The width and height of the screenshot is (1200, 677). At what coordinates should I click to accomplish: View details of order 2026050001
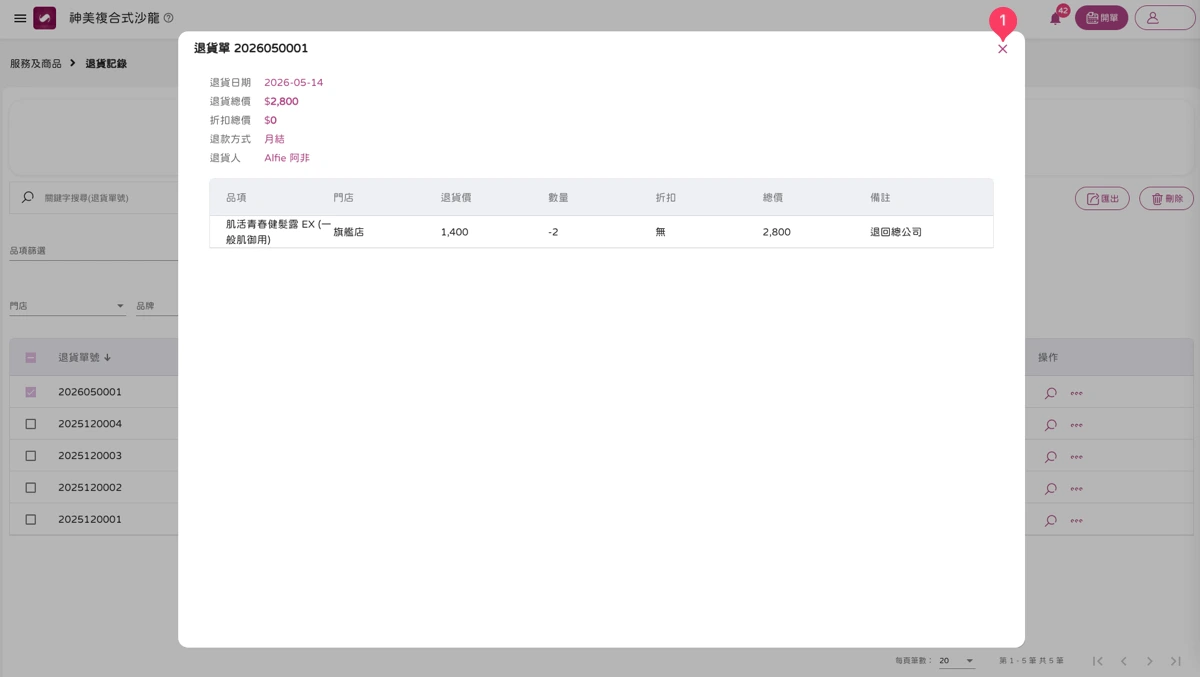click(1050, 393)
